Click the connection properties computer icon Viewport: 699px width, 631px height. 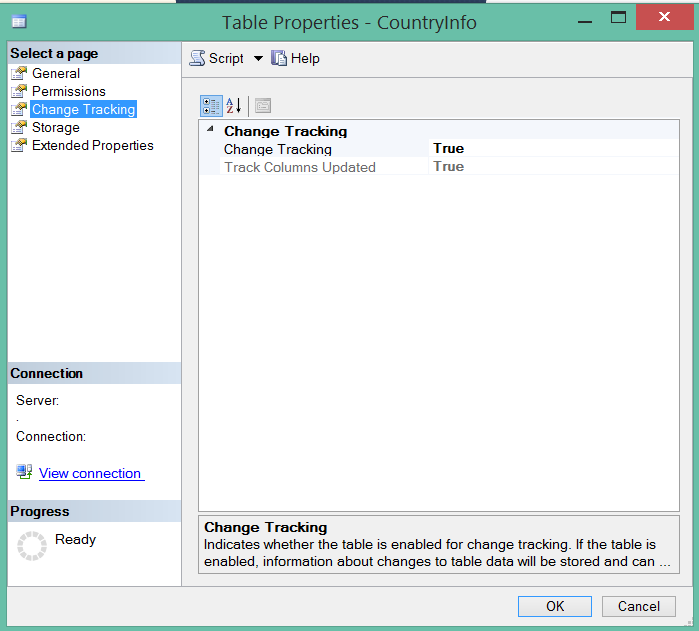pyautogui.click(x=24, y=472)
